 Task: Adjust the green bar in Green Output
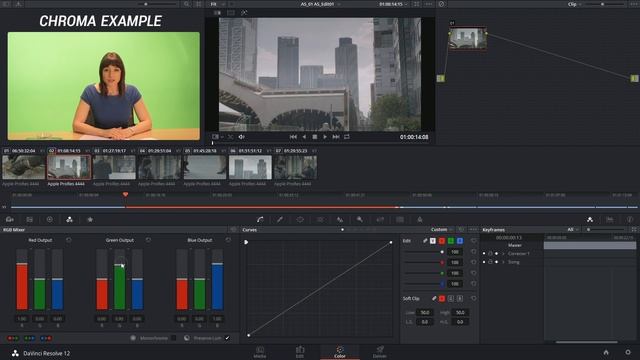(x=120, y=287)
